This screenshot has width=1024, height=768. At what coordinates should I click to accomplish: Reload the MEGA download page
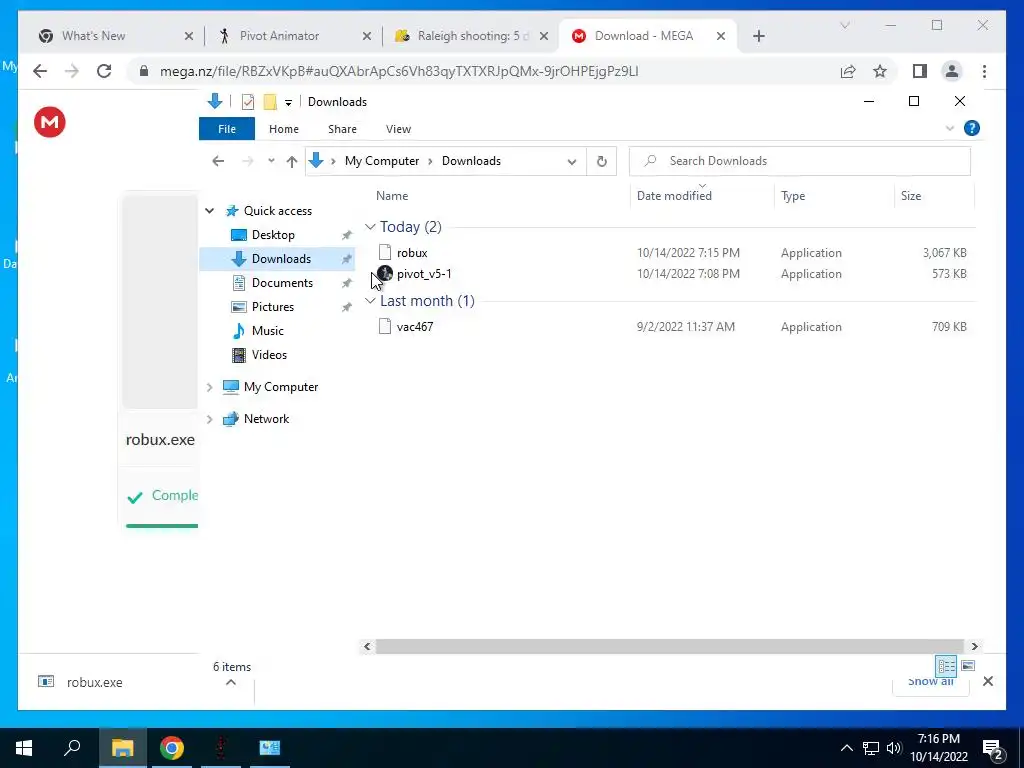(104, 71)
